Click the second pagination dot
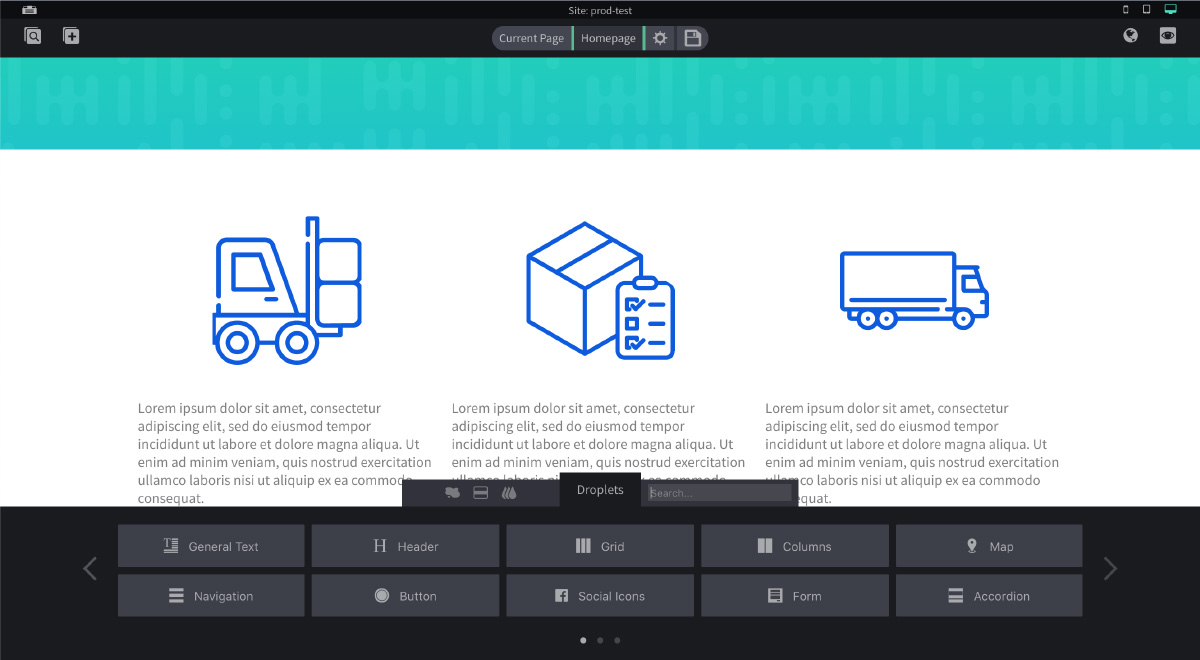The image size is (1200, 660). coord(600,640)
